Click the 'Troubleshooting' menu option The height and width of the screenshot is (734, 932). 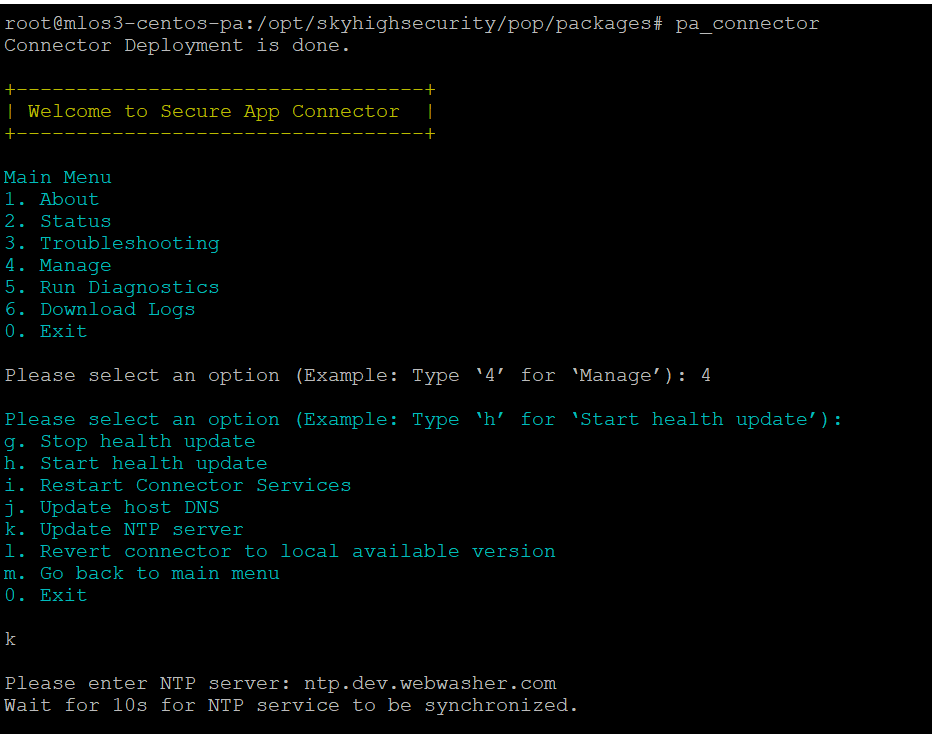tap(111, 243)
